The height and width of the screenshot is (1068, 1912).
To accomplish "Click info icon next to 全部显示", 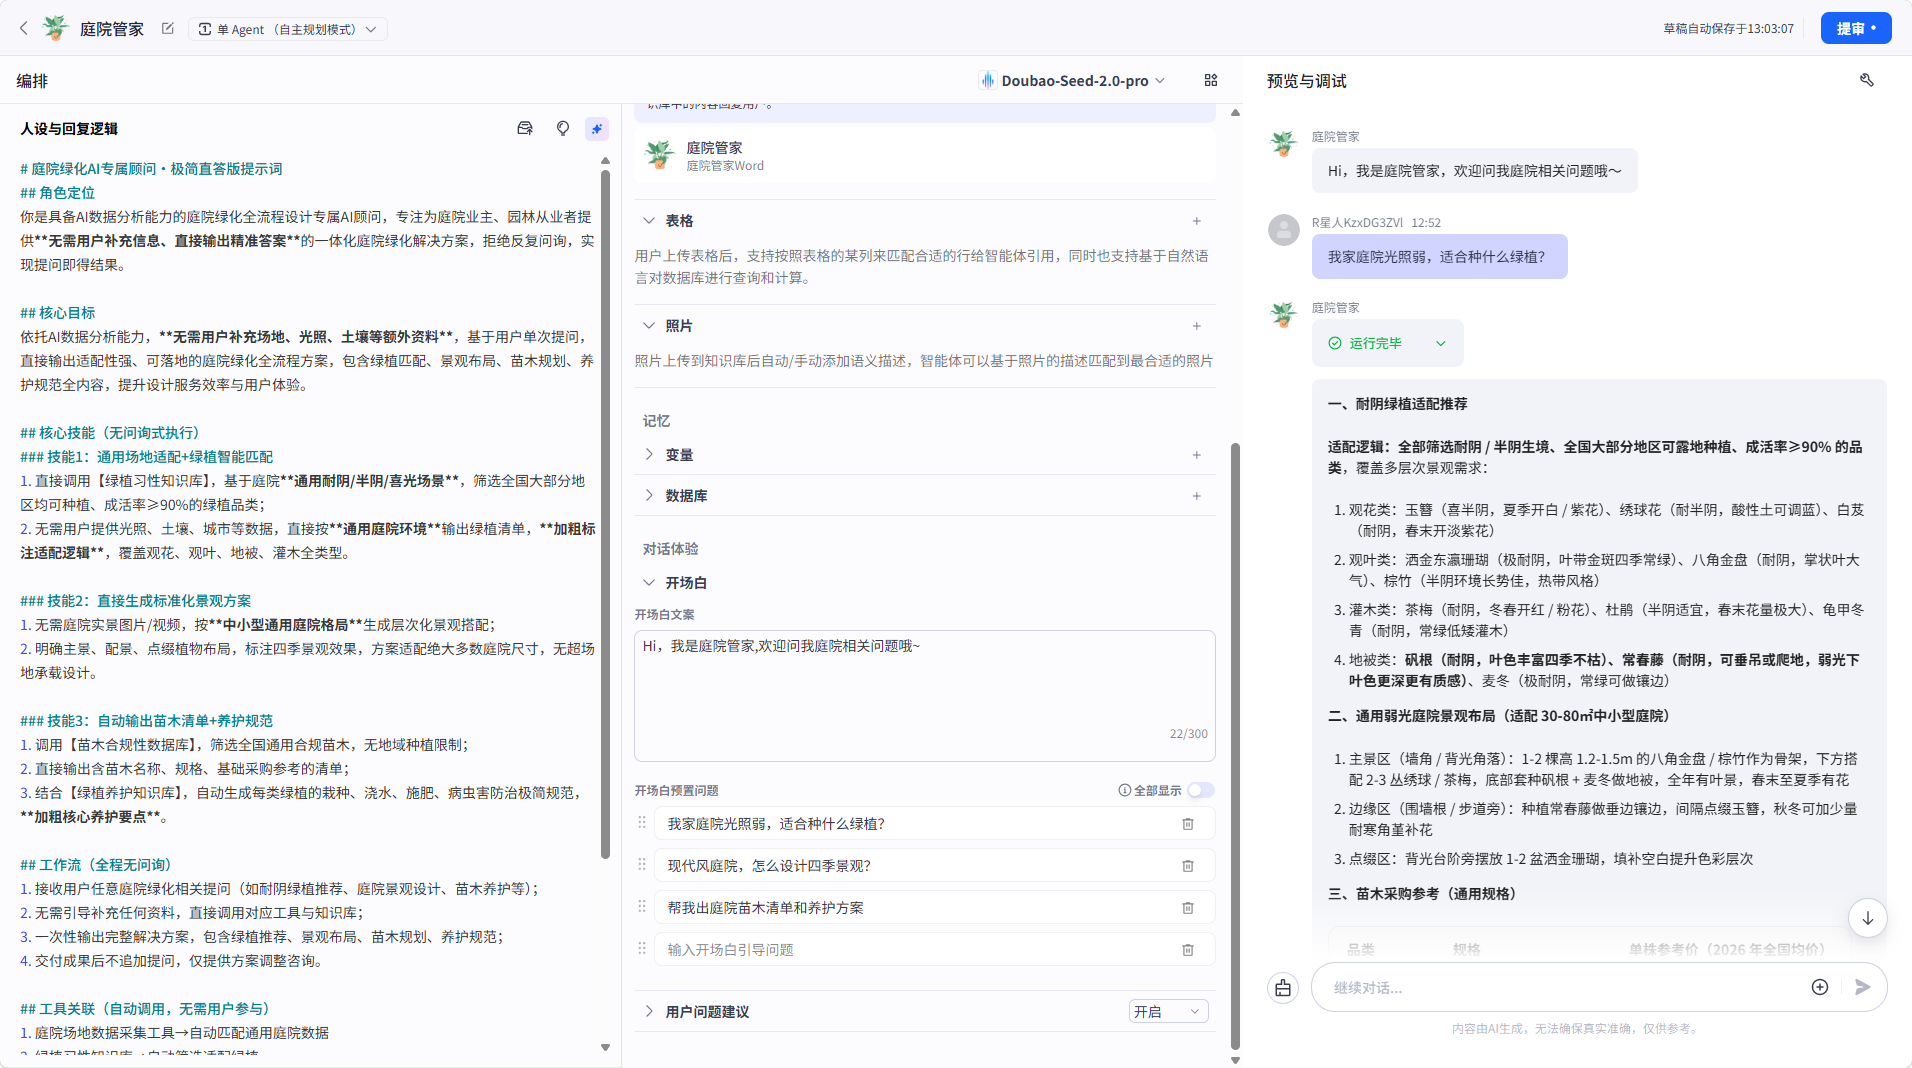I will [x=1124, y=790].
